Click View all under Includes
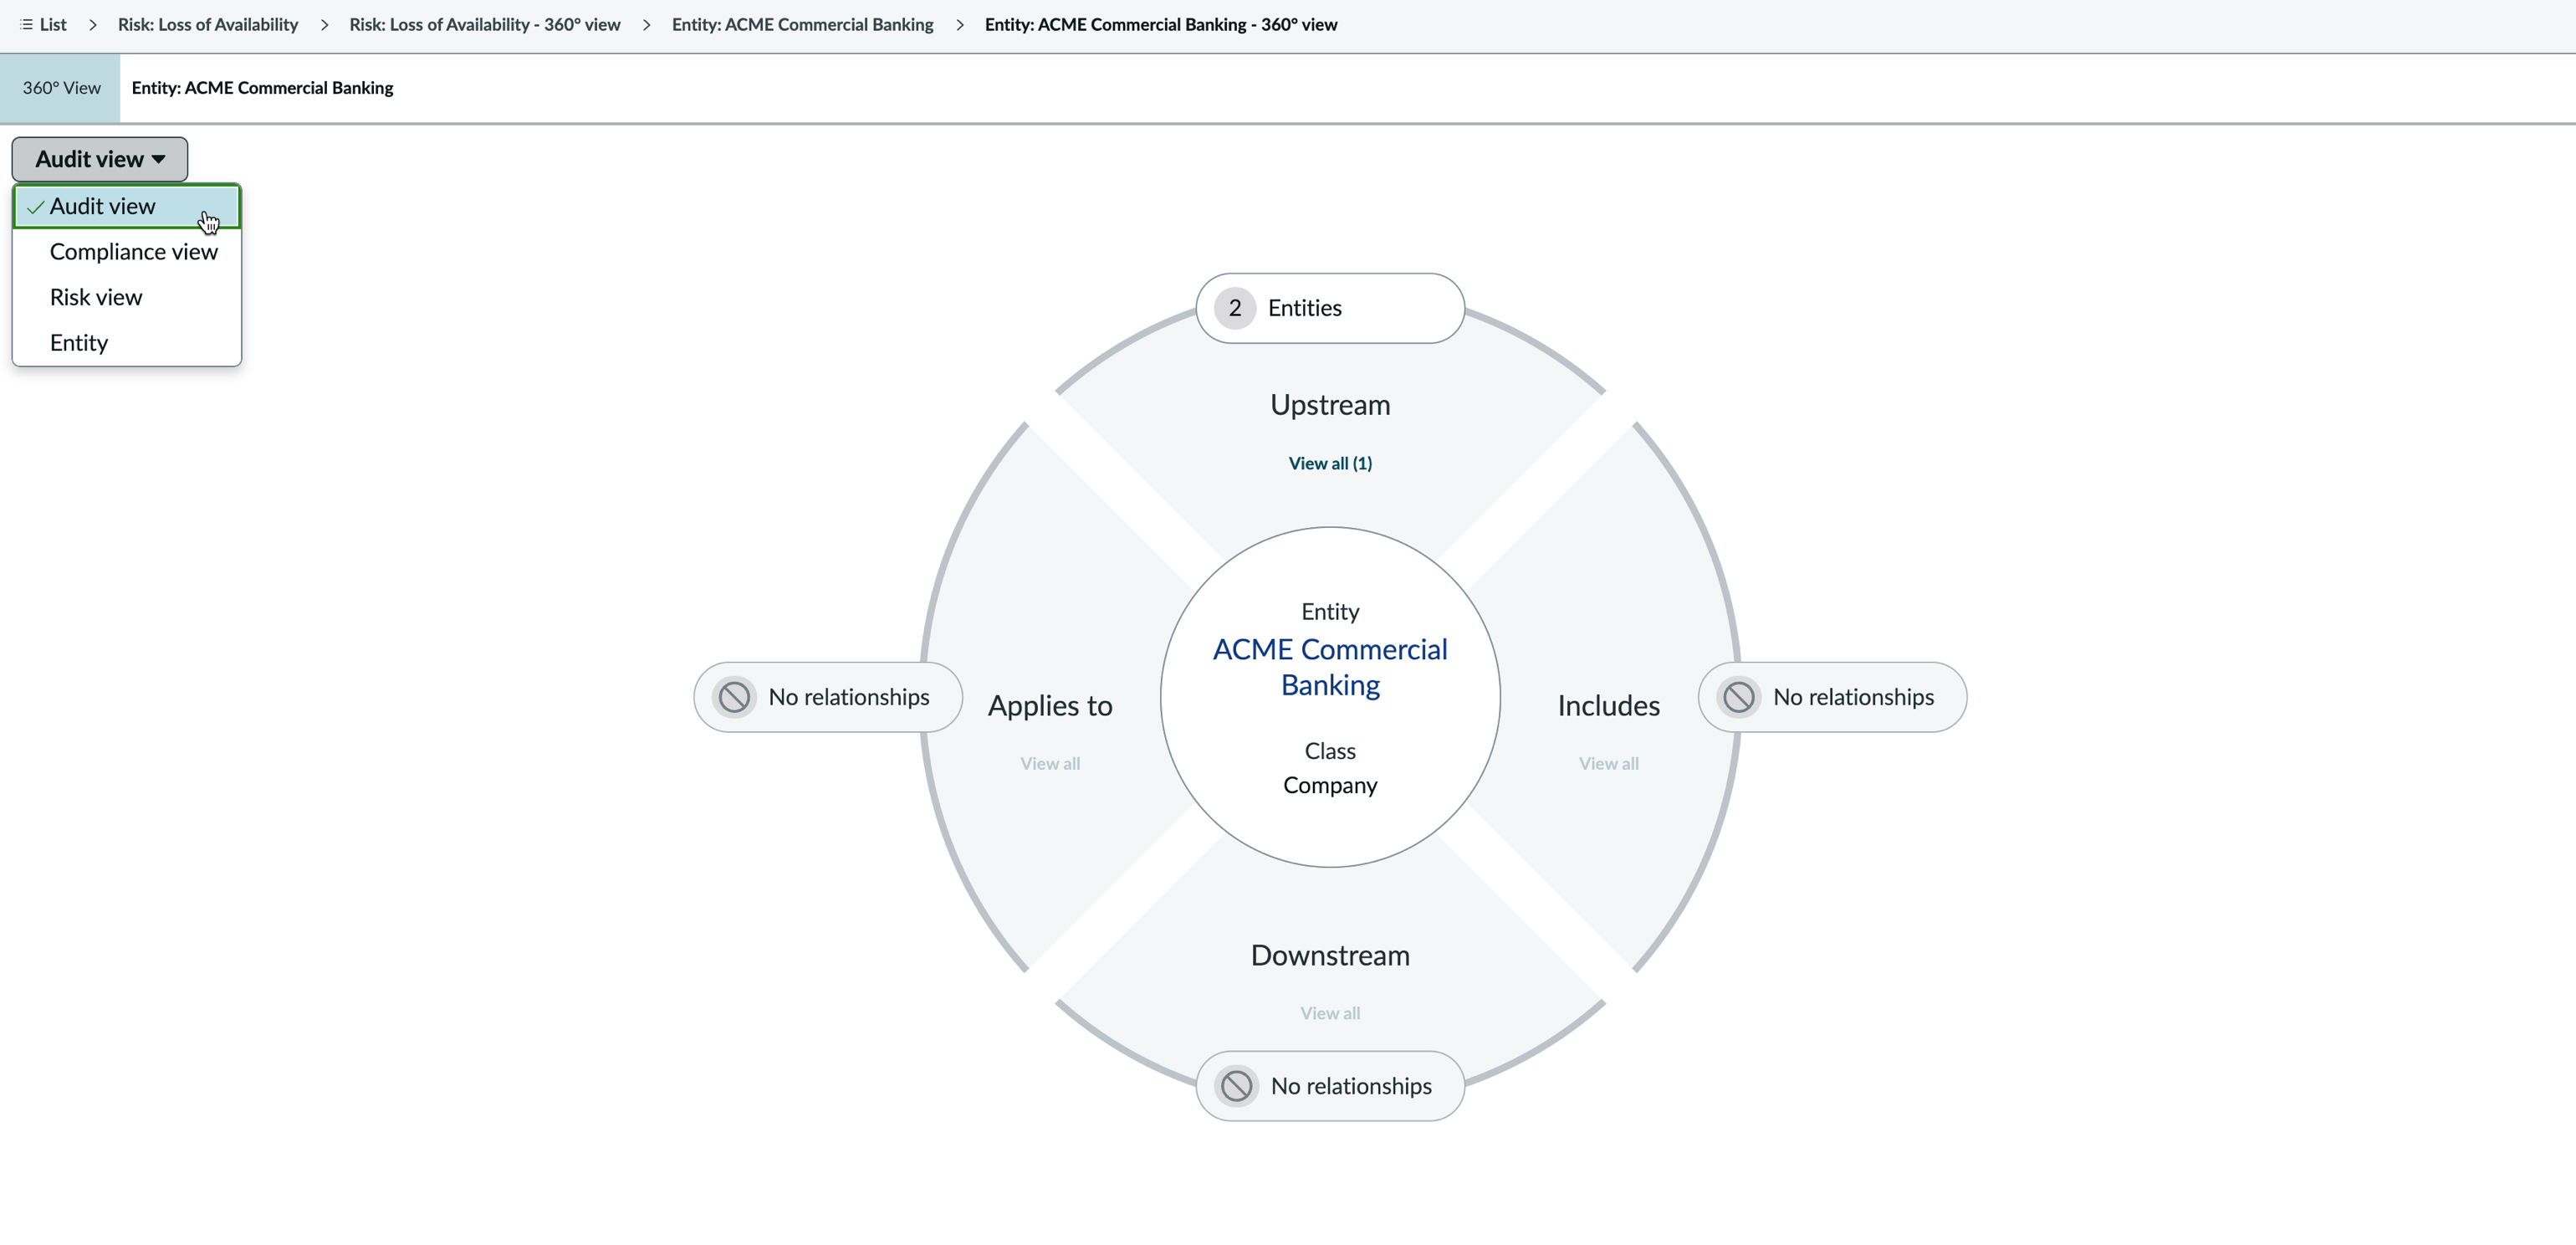Viewport: 2576px width, 1245px height. tap(1609, 763)
